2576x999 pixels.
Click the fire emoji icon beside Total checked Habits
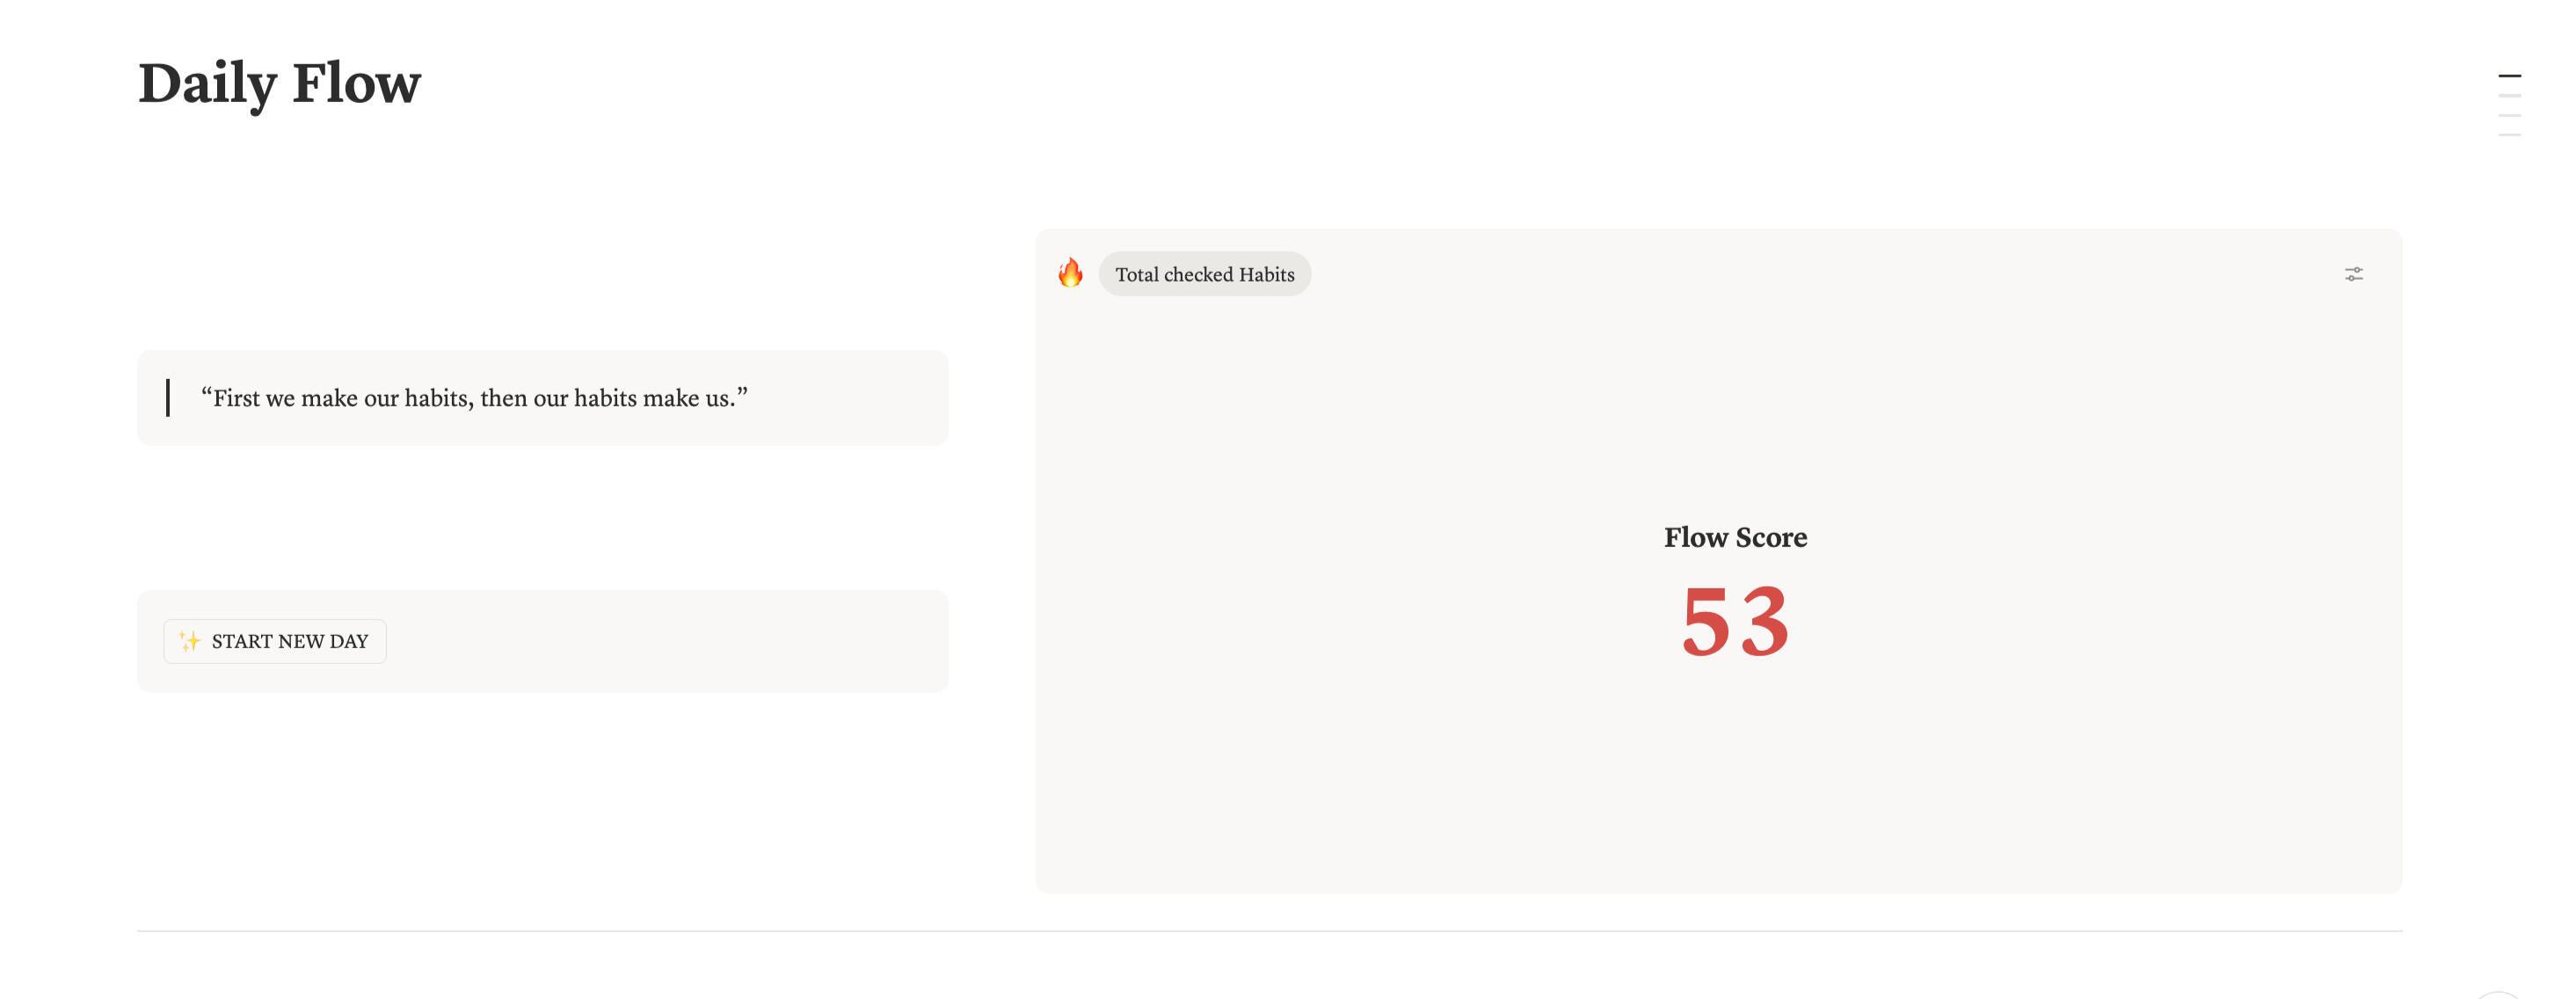[x=1070, y=273]
